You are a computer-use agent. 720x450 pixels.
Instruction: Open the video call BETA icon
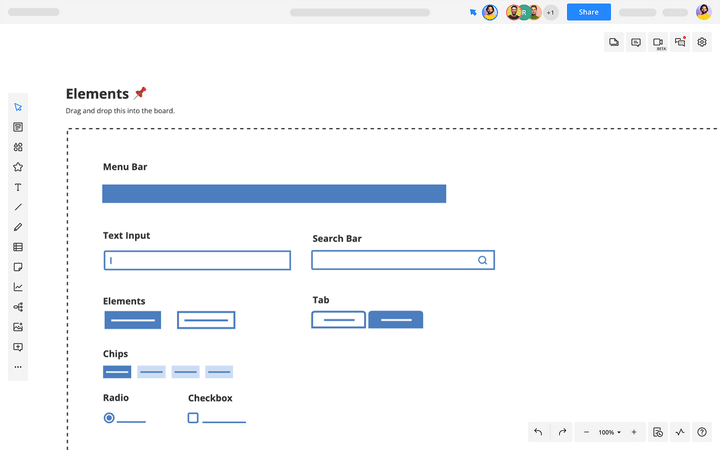[x=658, y=42]
